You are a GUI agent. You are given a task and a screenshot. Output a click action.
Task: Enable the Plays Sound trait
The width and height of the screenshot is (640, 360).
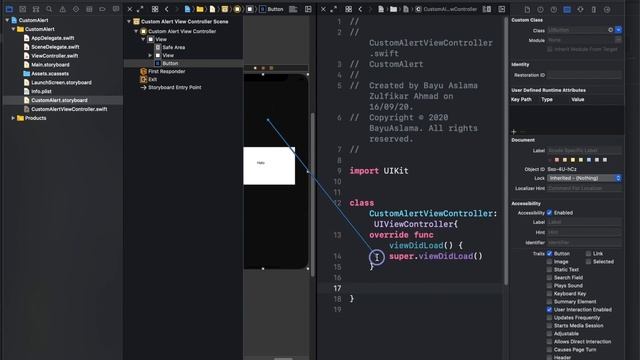pyautogui.click(x=549, y=286)
